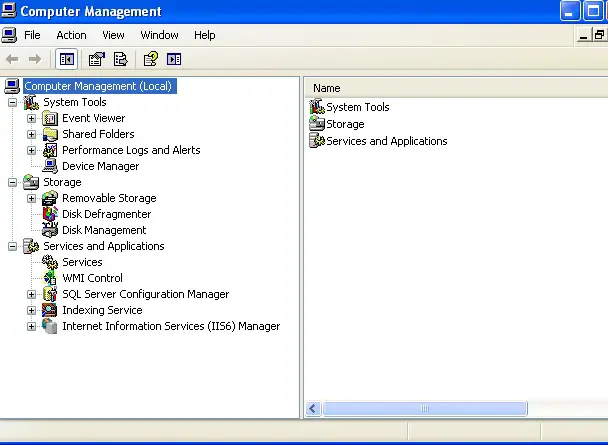Click the Storage tree node icon
608x445 pixels.
pos(31,182)
